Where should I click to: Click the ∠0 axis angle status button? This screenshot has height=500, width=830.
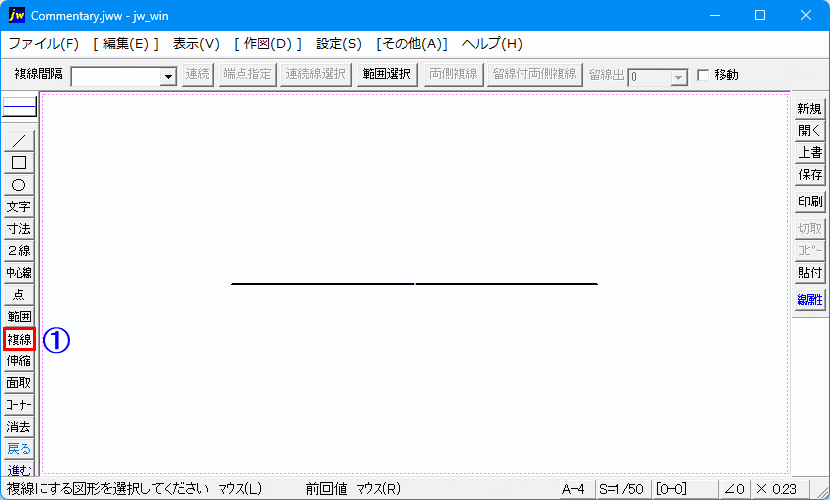(735, 489)
